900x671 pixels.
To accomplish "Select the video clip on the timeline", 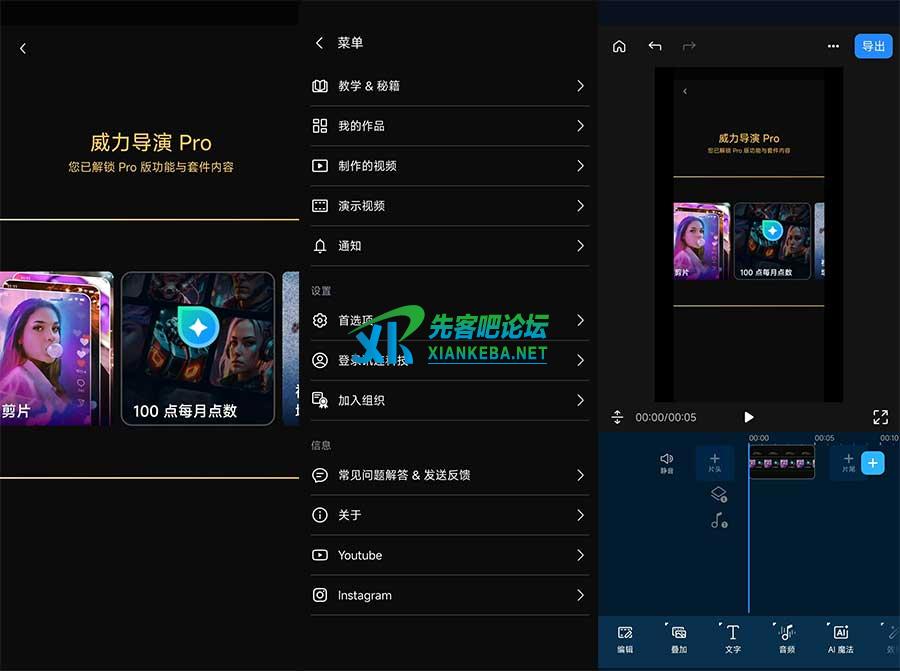I will [x=781, y=463].
